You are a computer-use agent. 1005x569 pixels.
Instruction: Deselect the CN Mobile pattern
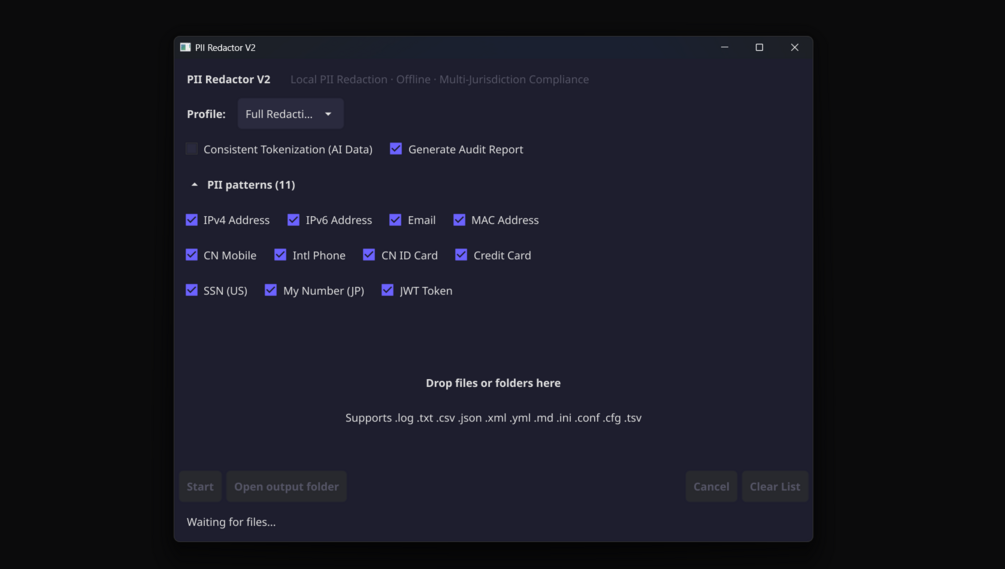[192, 255]
